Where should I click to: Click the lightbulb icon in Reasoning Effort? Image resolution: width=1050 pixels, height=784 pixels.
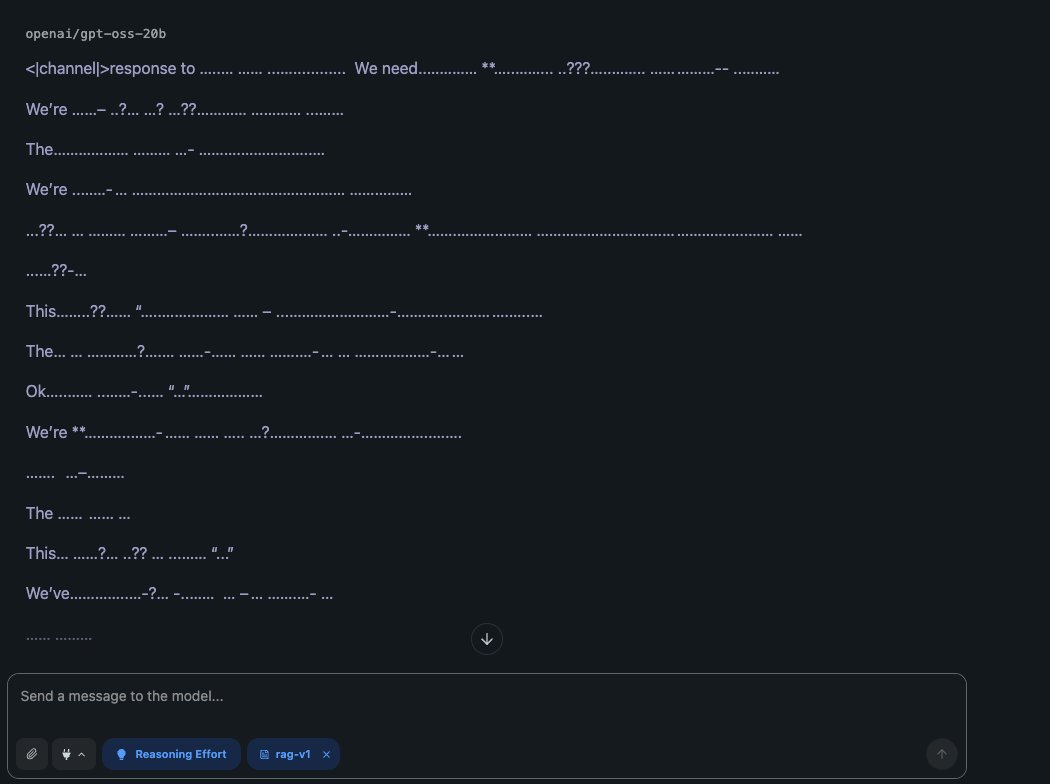[121, 755]
